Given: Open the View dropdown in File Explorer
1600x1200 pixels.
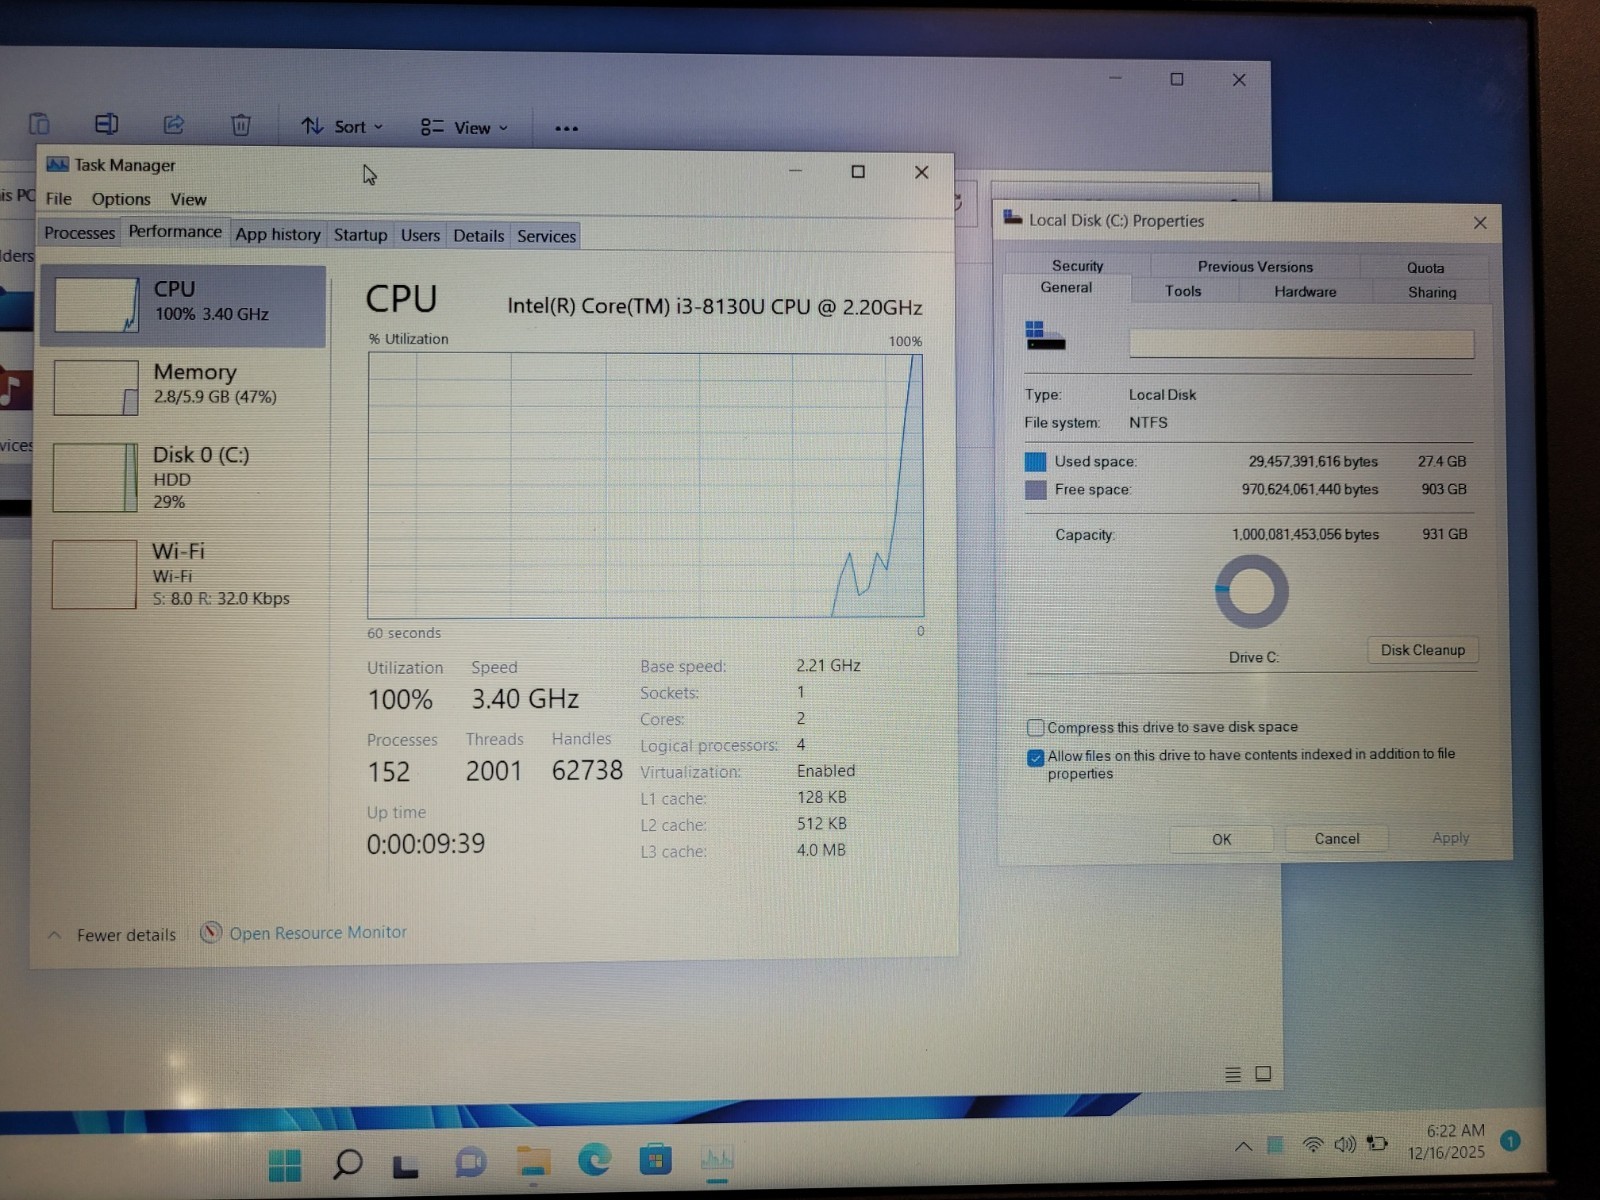Looking at the screenshot, I should (x=464, y=127).
